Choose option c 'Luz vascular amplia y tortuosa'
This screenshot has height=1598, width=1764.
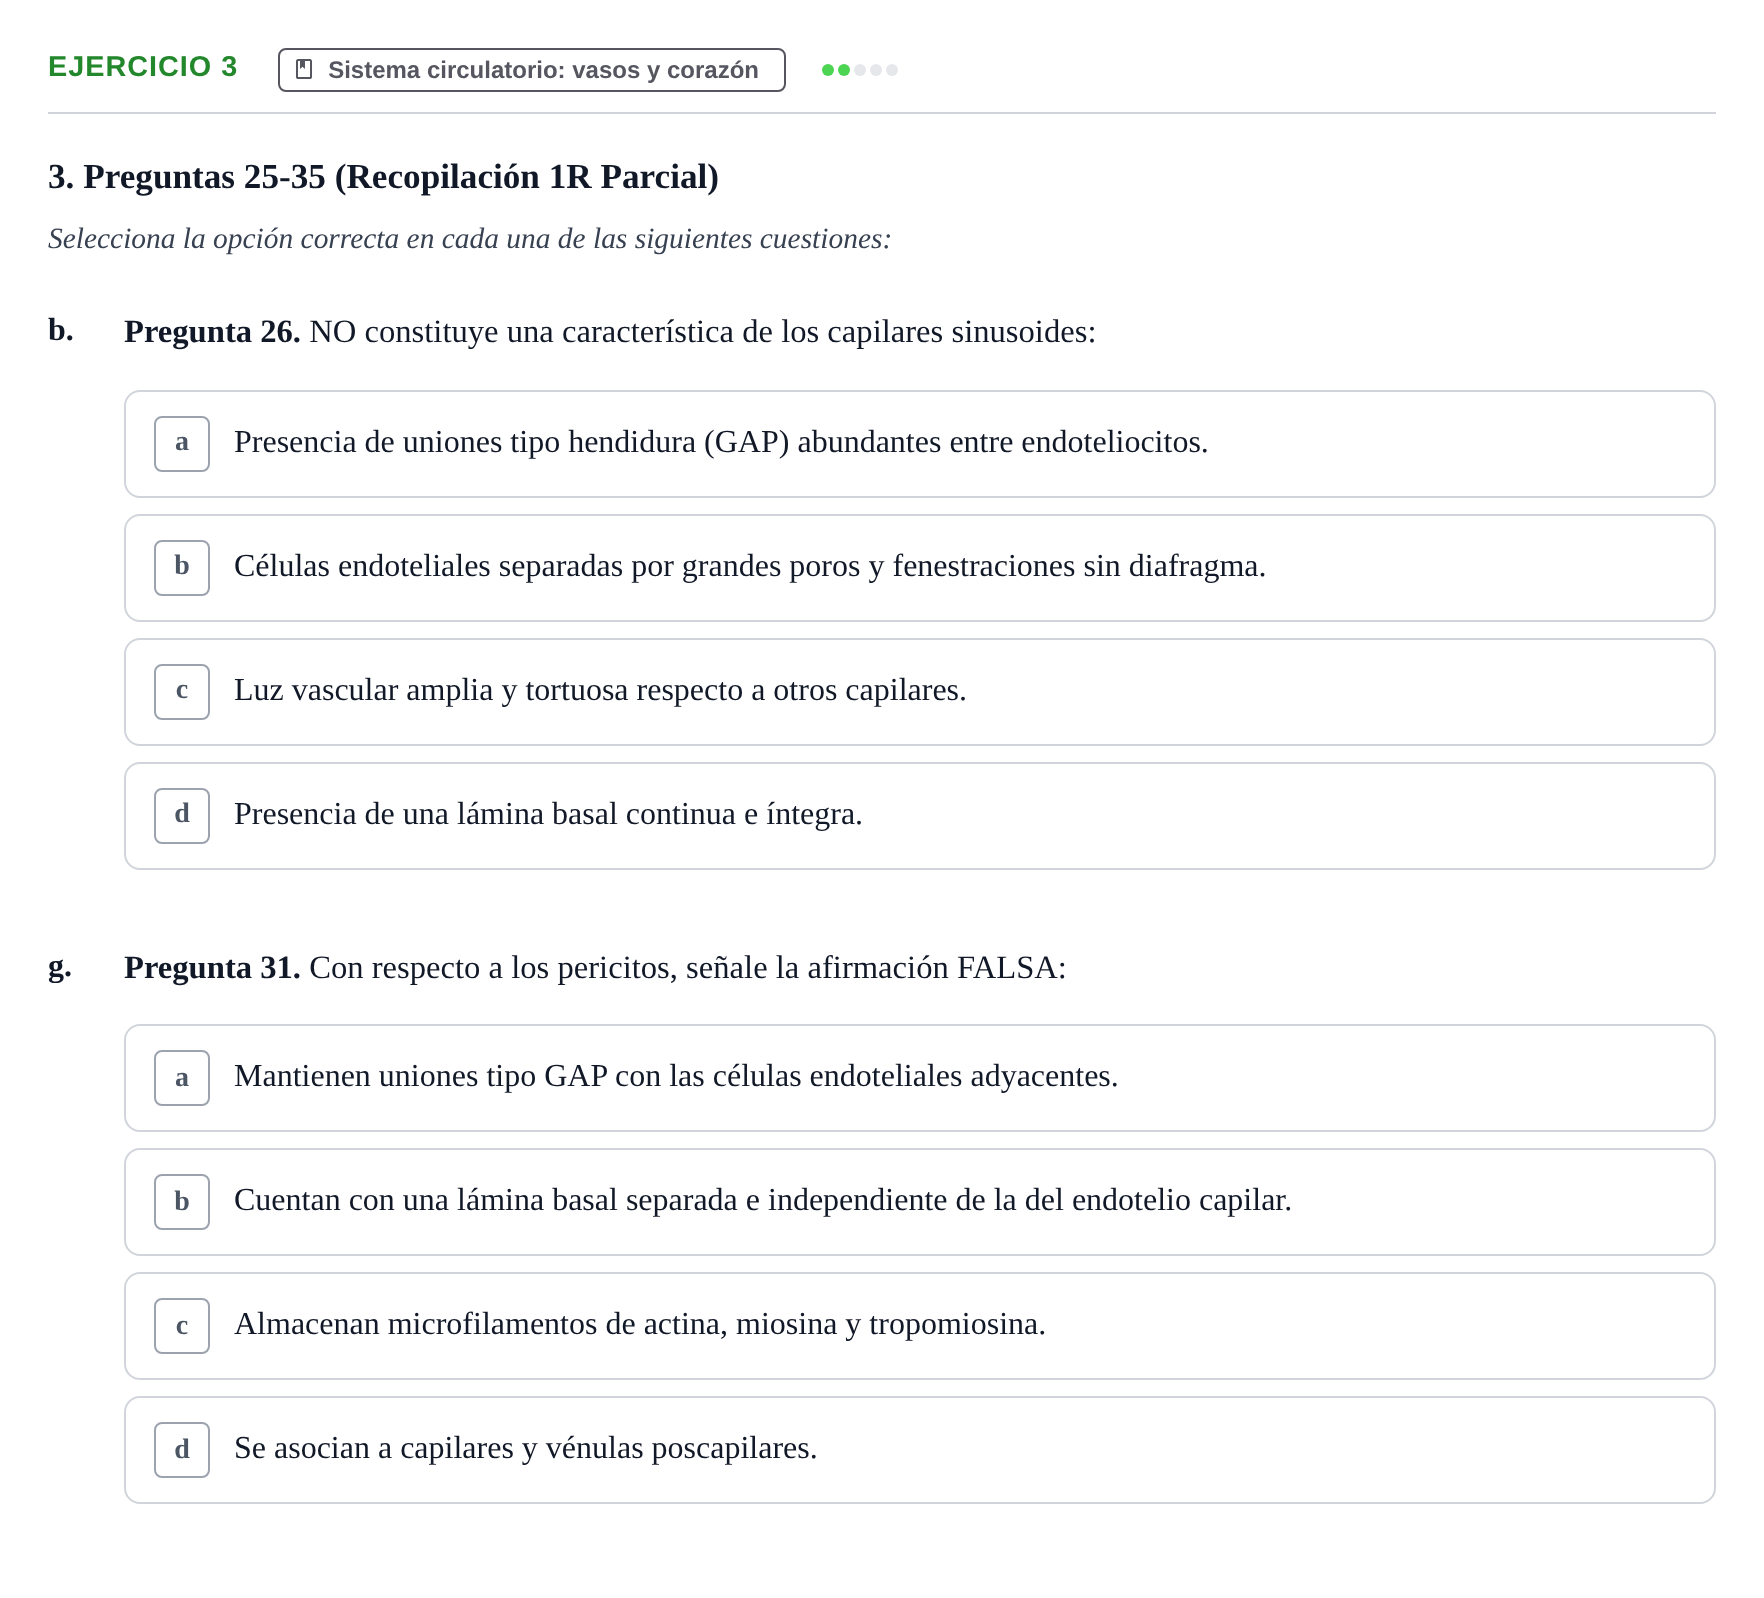[919, 692]
